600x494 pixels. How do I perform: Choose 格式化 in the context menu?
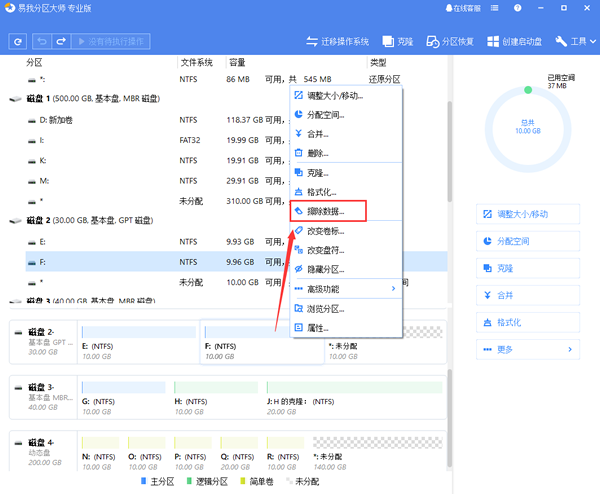pos(346,192)
